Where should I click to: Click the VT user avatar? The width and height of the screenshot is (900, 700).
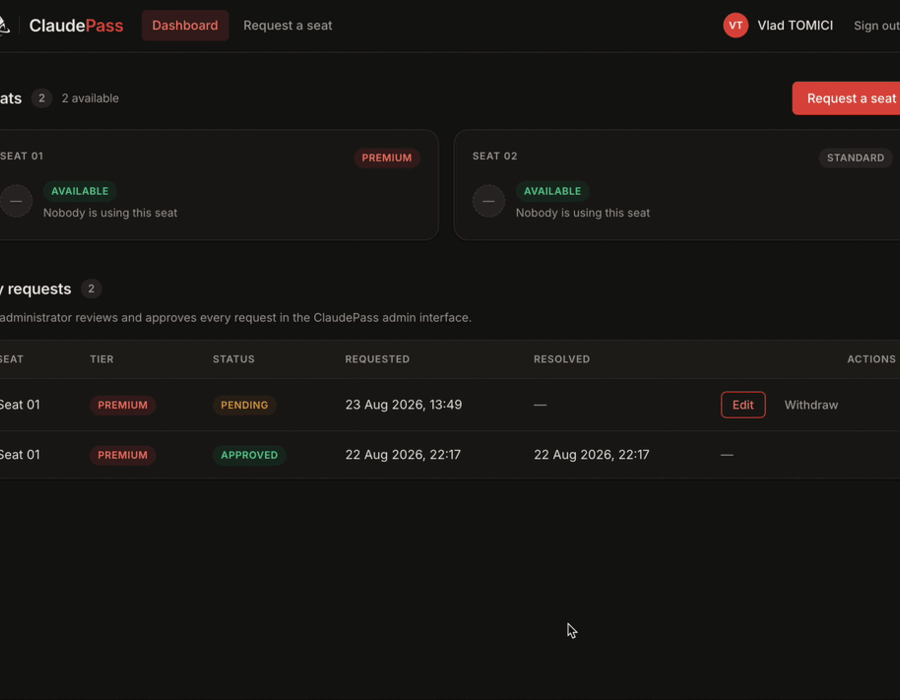(735, 25)
